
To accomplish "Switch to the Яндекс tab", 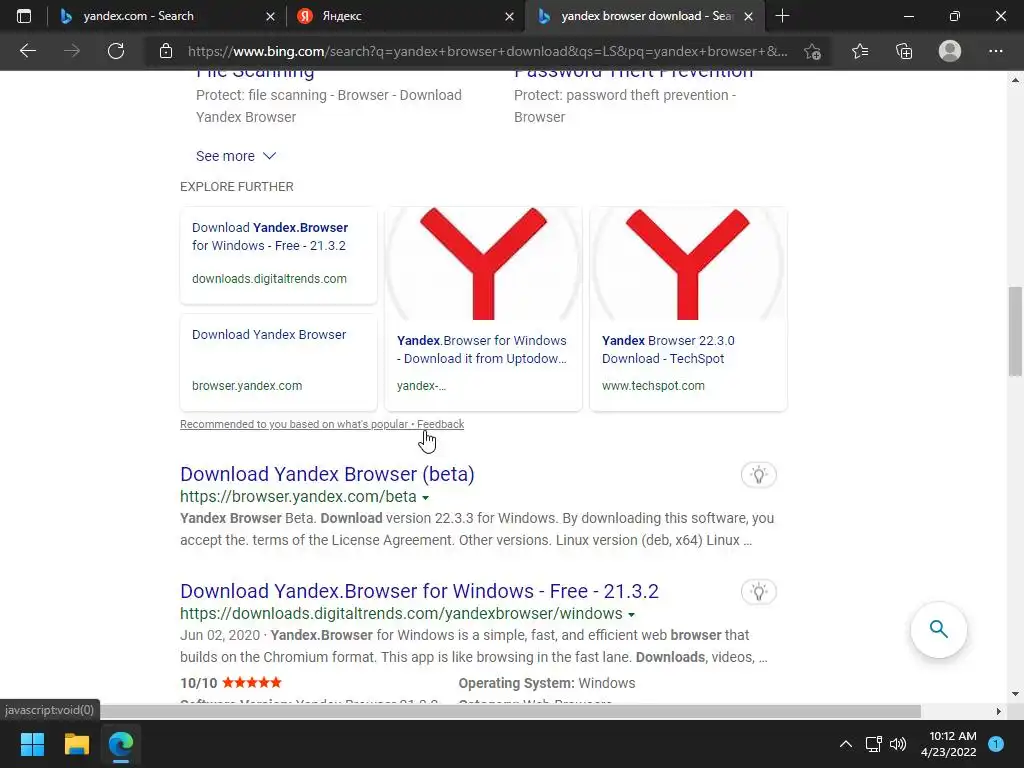I will [x=405, y=16].
